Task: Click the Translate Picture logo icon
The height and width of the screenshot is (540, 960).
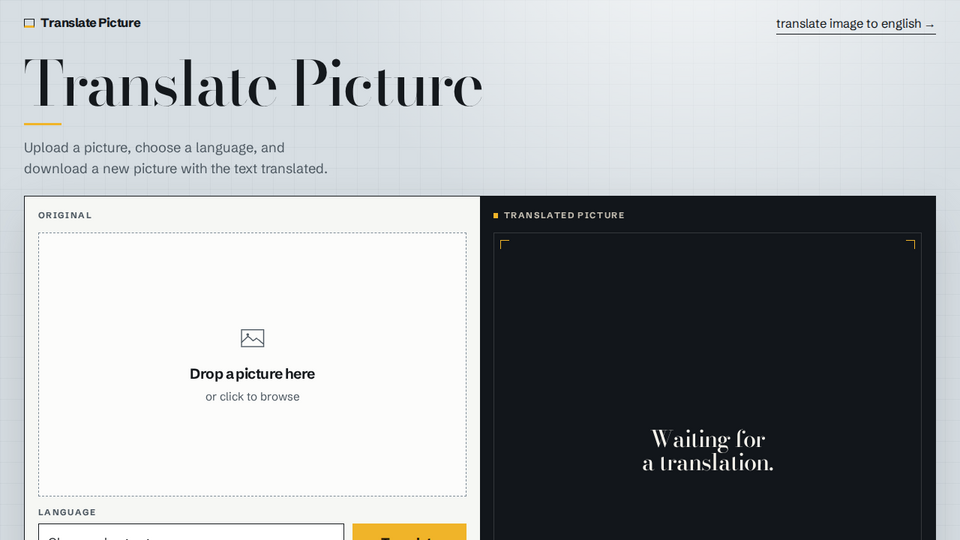Action: pyautogui.click(x=29, y=23)
